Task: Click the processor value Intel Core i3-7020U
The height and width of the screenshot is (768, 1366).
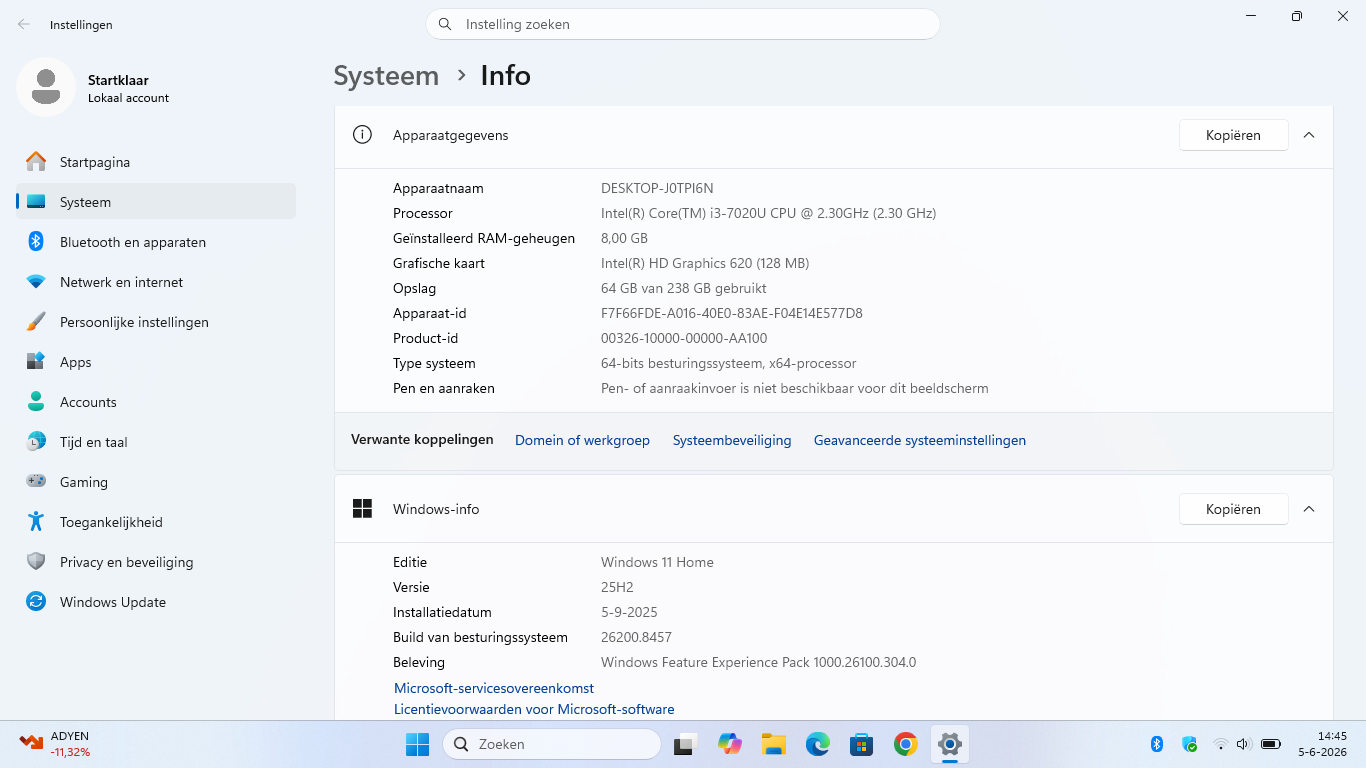Action: pos(768,213)
